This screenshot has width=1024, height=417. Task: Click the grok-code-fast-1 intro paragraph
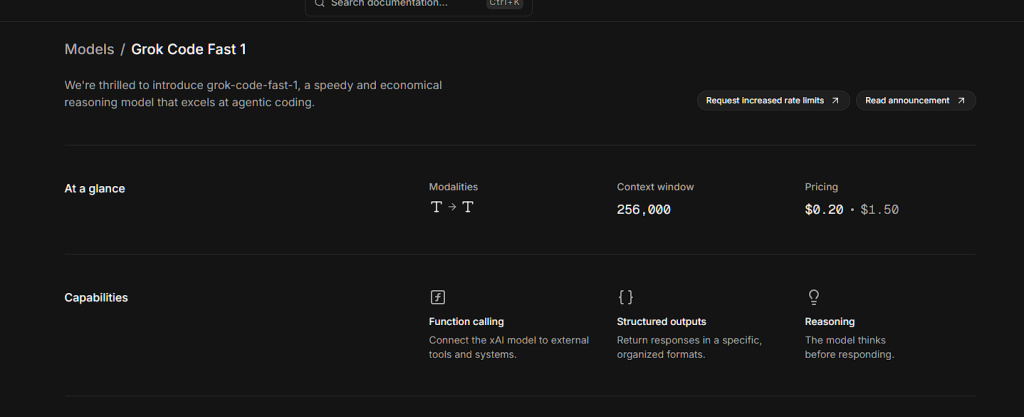click(253, 93)
